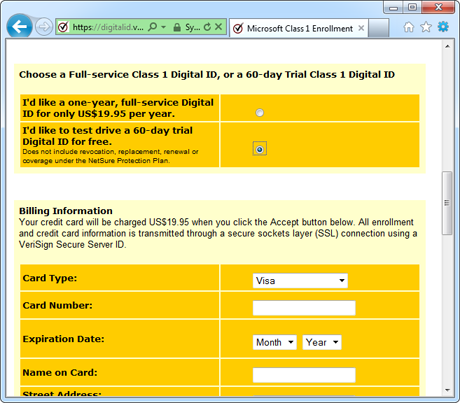Image resolution: width=460 pixels, height=403 pixels.
Task: Click the scrollbar up arrow
Action: pos(447,46)
